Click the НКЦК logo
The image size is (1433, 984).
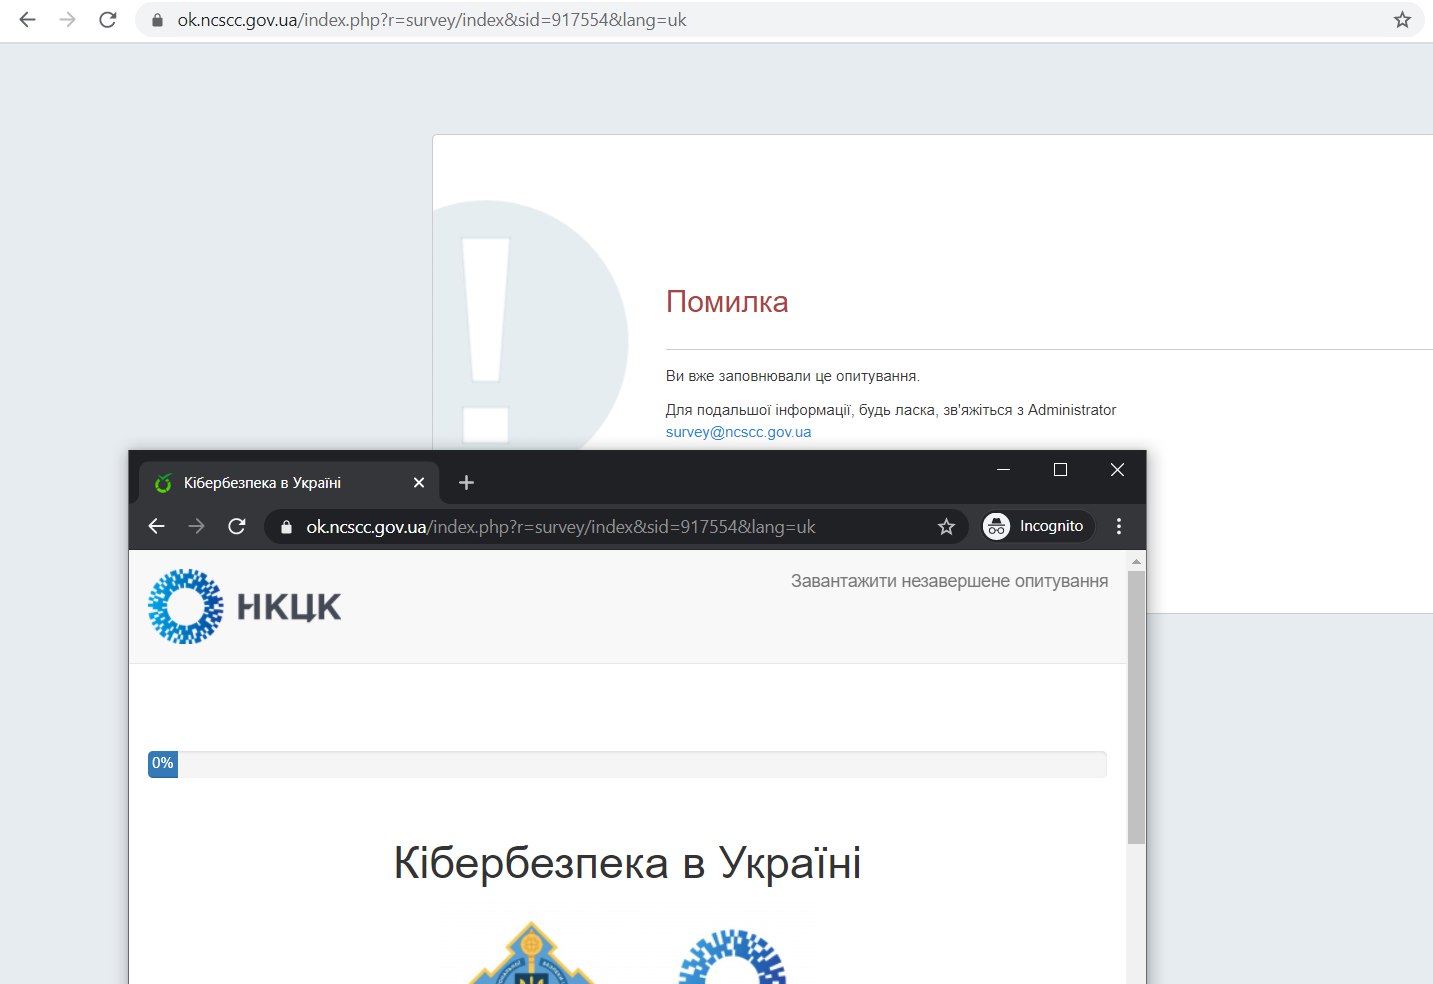[245, 606]
